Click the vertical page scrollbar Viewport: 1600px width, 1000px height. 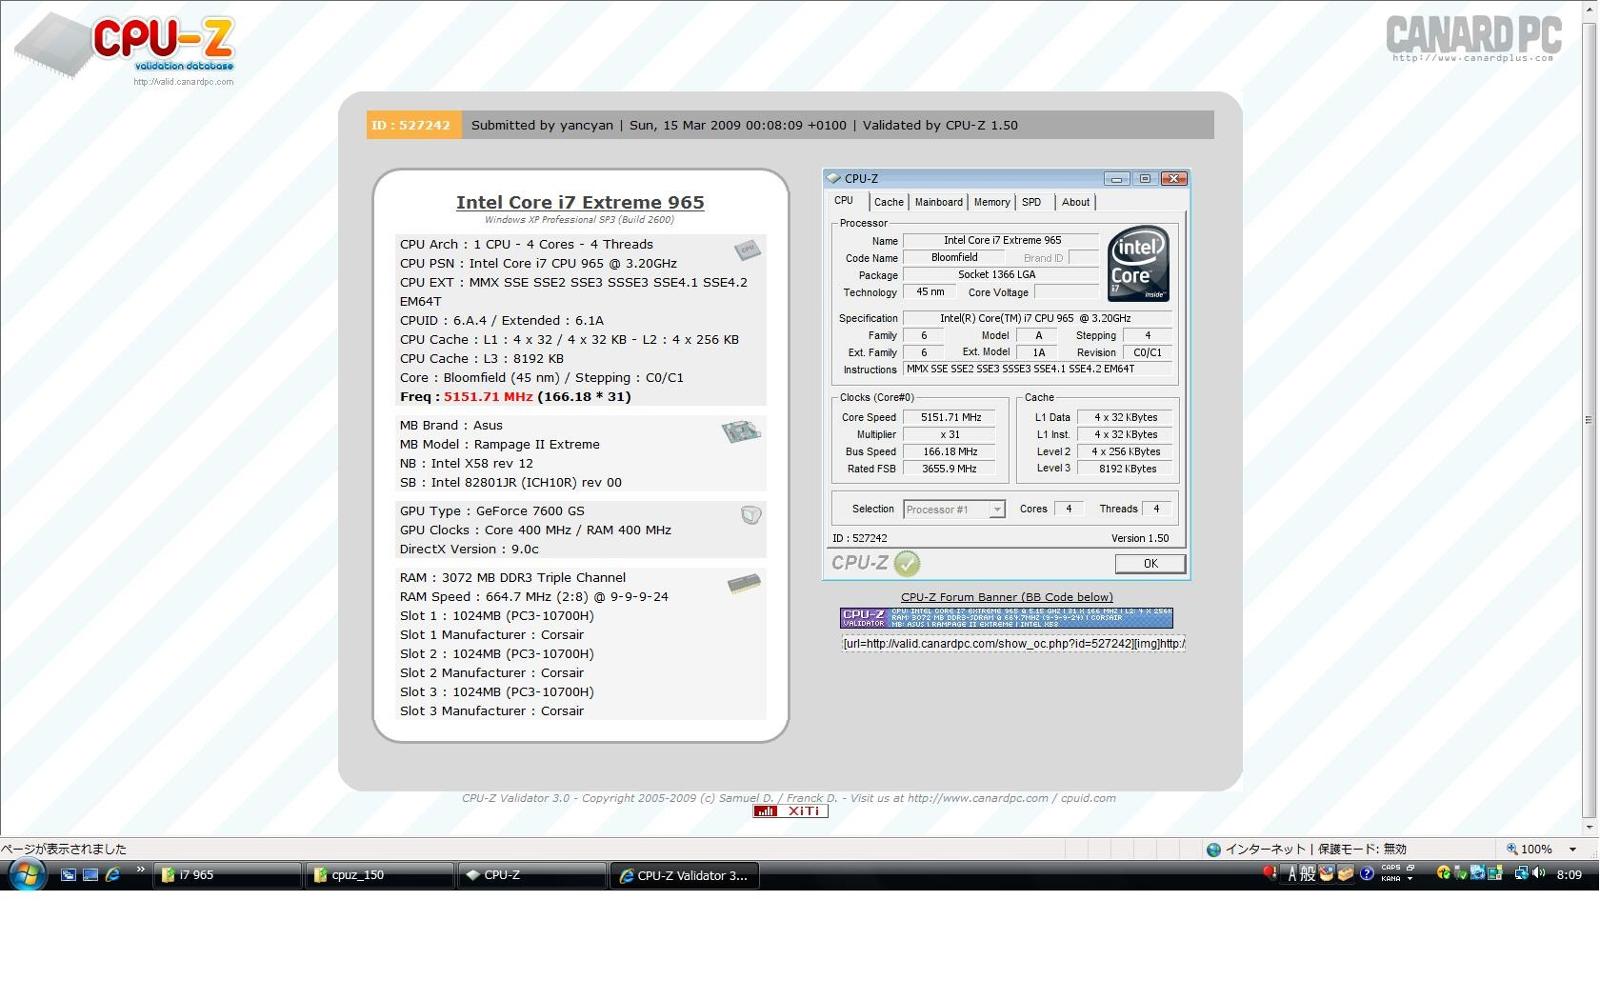pyautogui.click(x=1590, y=420)
